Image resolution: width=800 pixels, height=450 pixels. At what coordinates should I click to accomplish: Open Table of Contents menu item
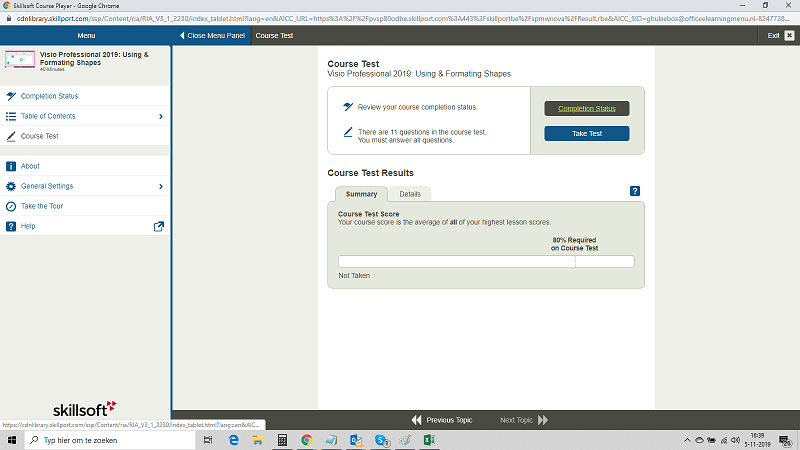point(85,116)
